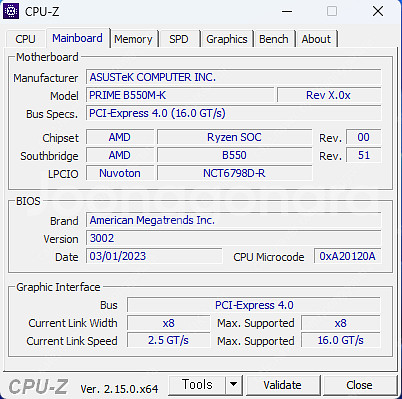This screenshot has width=402, height=399.
Task: Click the BIOS Version field 3002
Action: click(x=234, y=238)
